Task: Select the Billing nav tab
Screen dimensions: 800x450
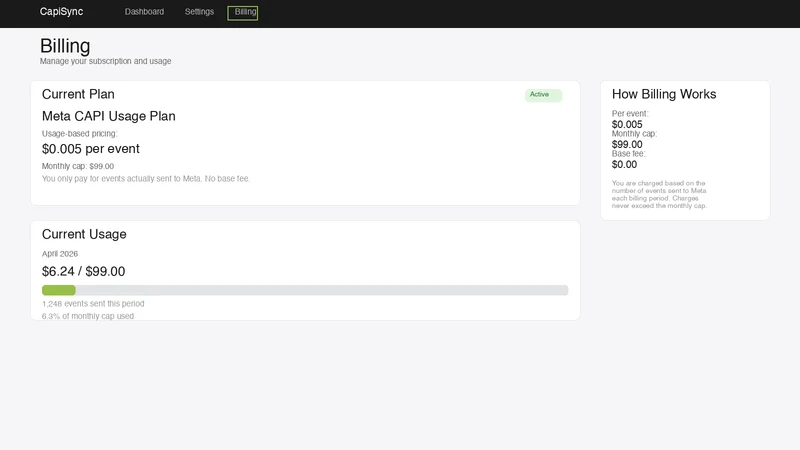Action: pyautogui.click(x=243, y=13)
